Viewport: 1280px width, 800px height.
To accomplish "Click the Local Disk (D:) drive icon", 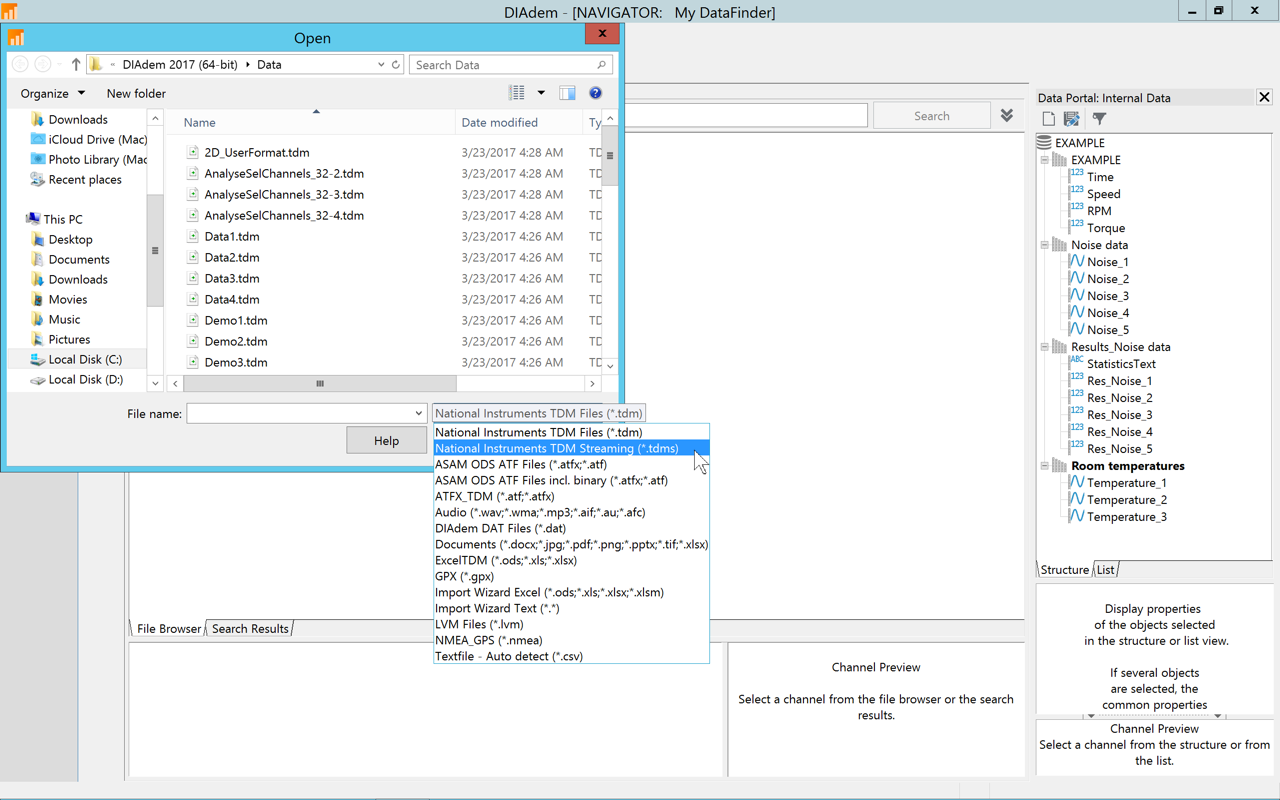I will (x=37, y=379).
